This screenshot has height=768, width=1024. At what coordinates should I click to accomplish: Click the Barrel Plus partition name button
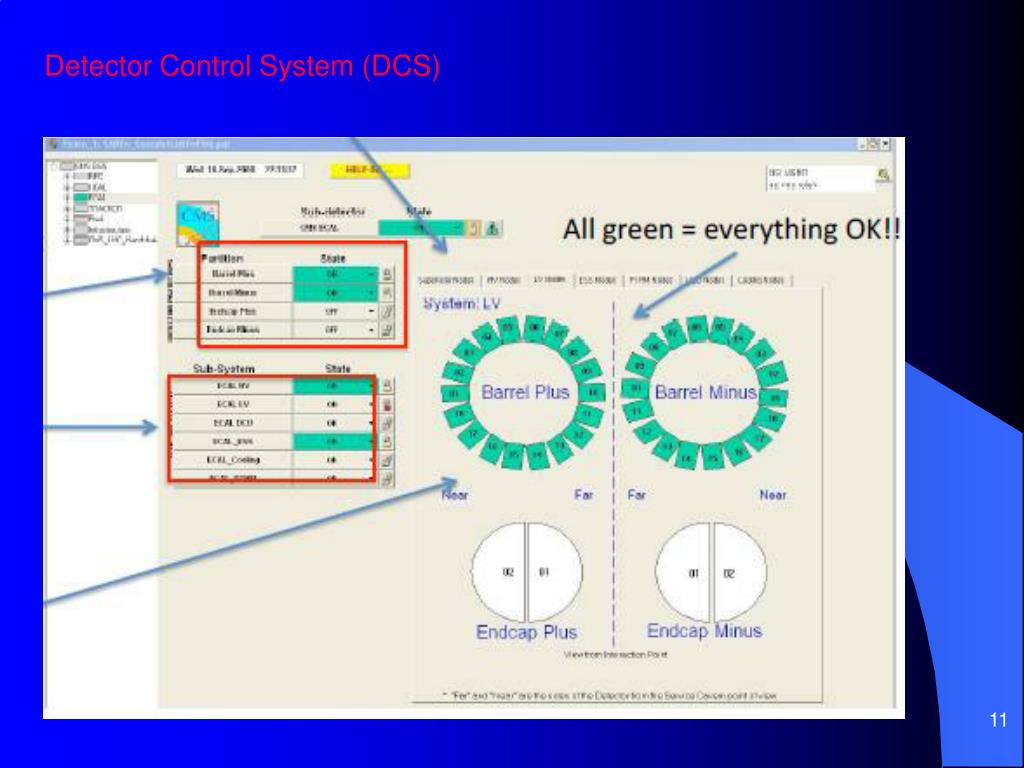[x=233, y=274]
